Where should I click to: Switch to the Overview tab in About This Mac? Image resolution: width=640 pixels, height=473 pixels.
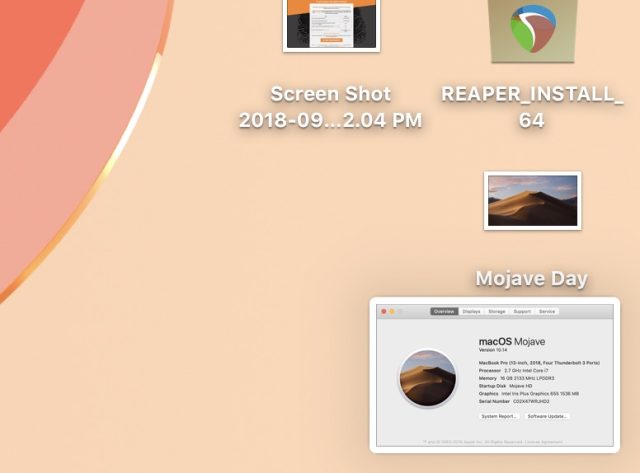pos(444,311)
